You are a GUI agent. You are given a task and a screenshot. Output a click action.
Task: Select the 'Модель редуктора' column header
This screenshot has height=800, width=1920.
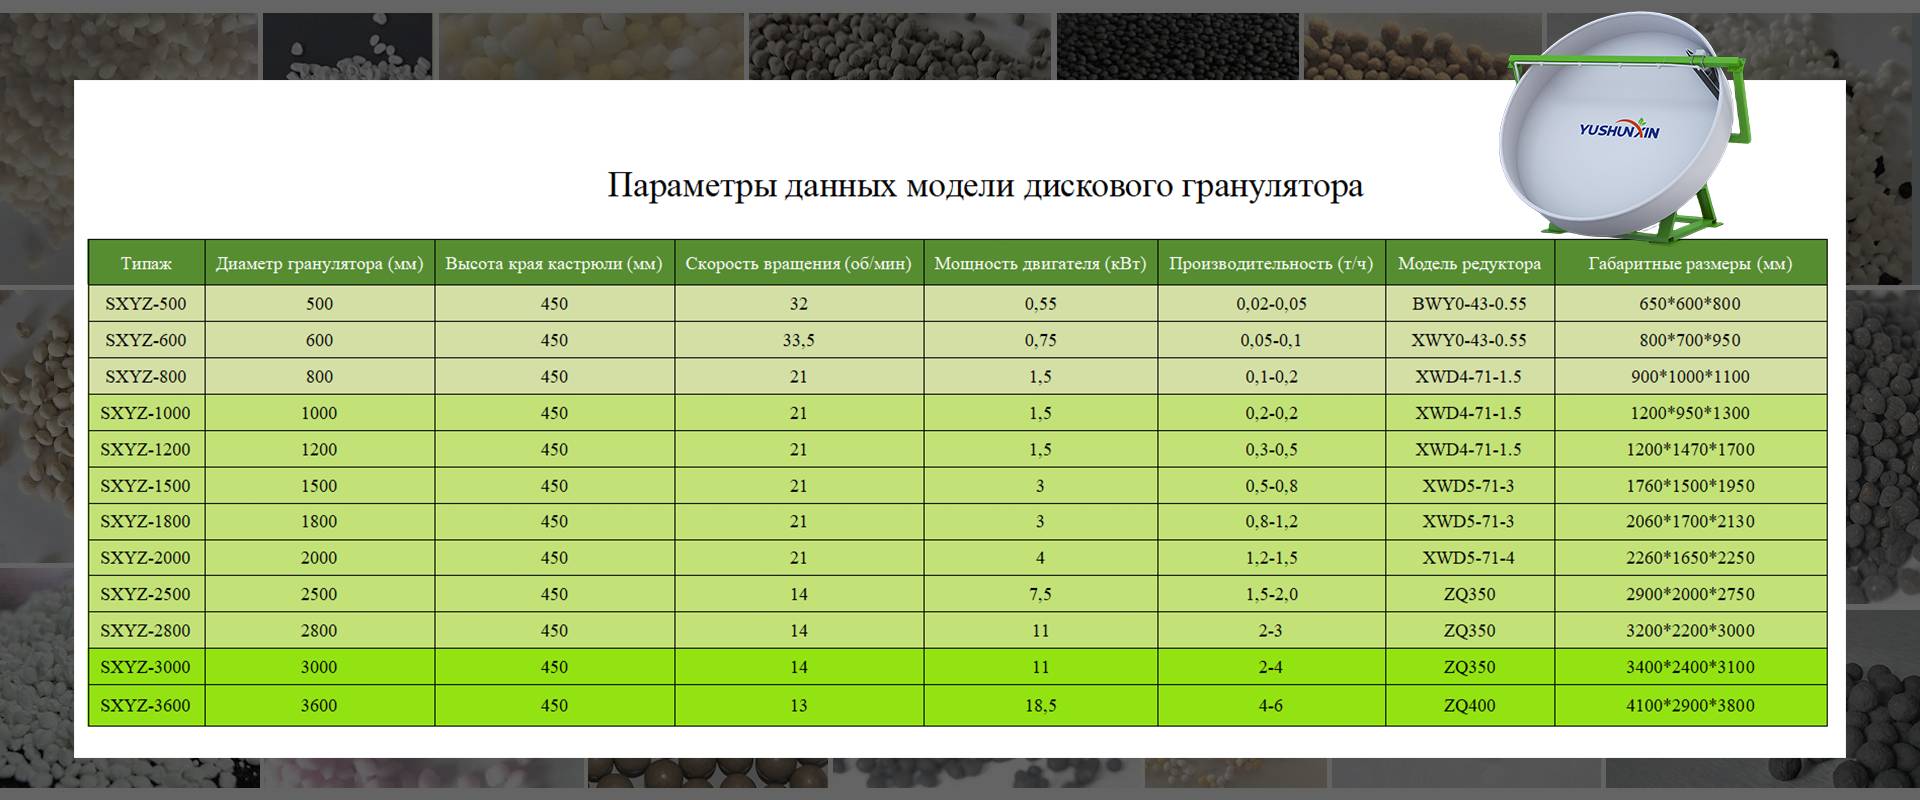pos(1469,264)
